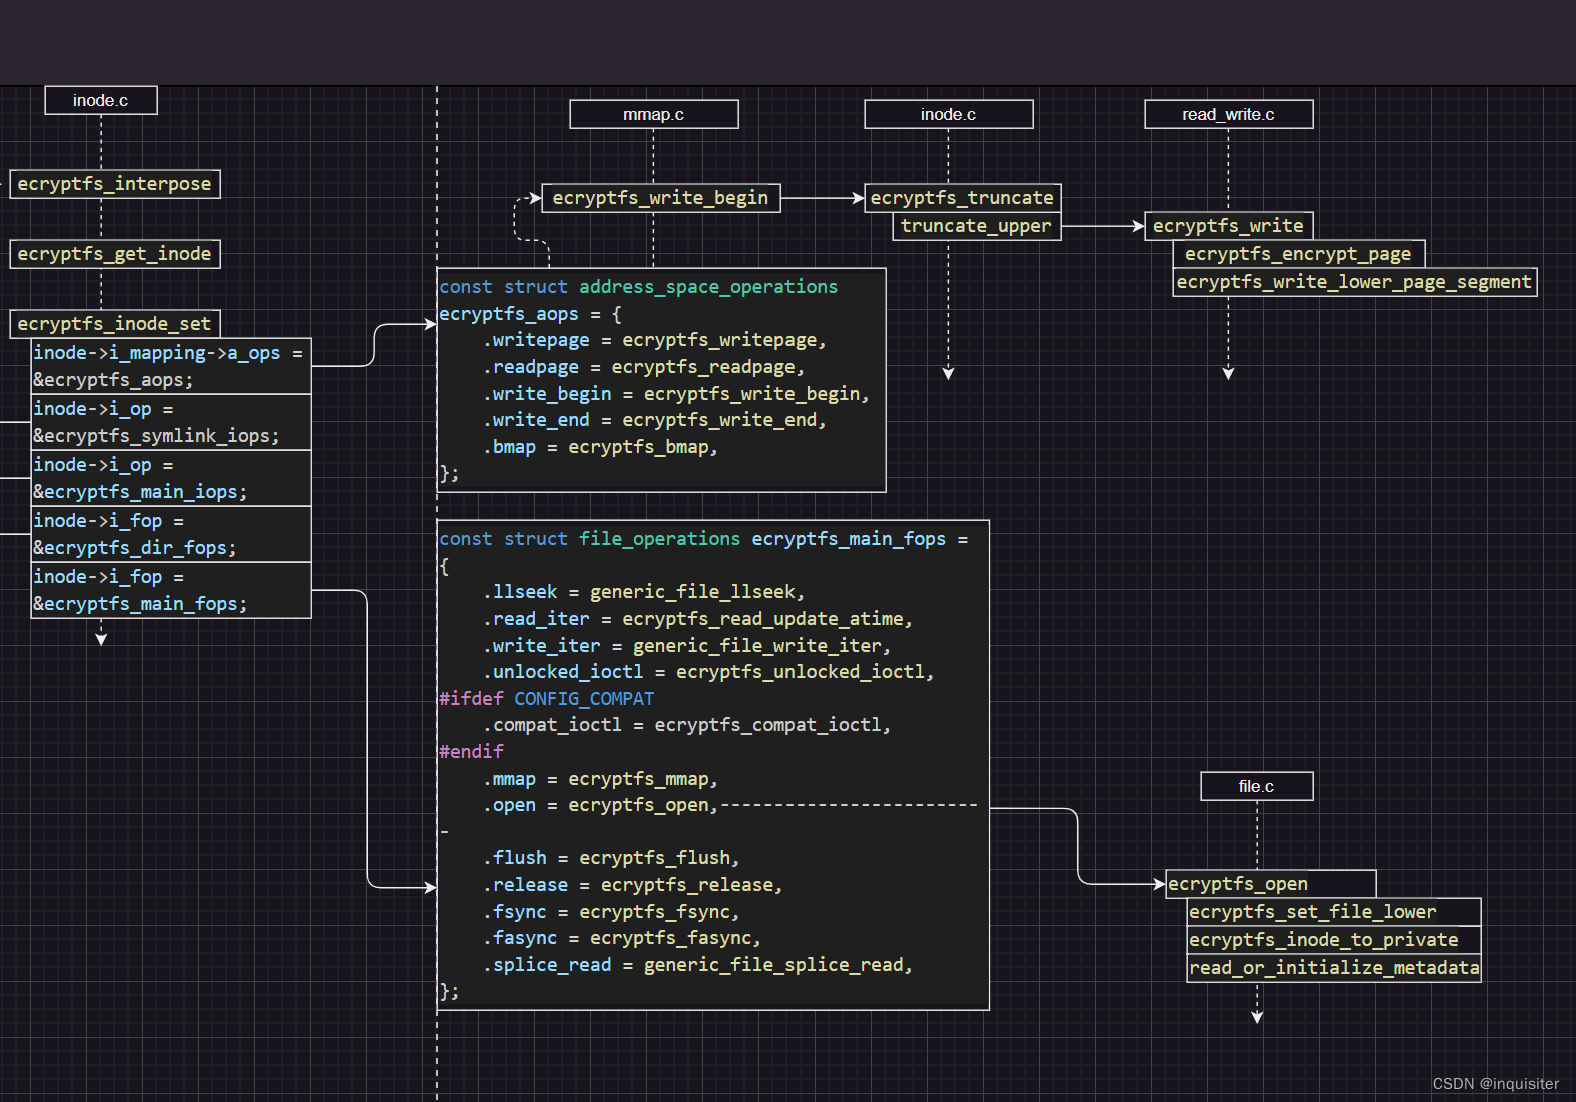Click the .compat_ioctl assignment line
Viewport: 1576px width, 1102px height.
(687, 725)
